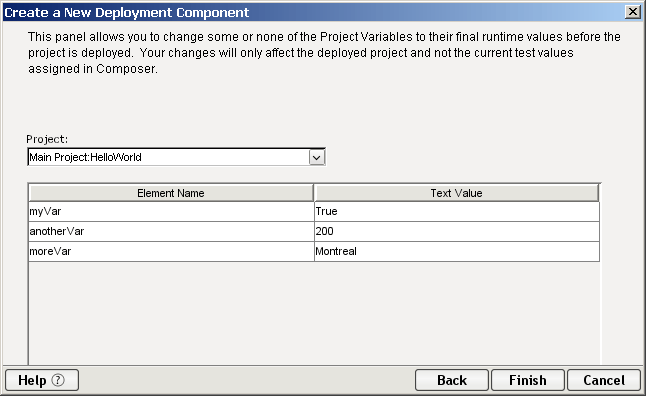Click the Back button
Screen dimensions: 646x396
point(452,380)
